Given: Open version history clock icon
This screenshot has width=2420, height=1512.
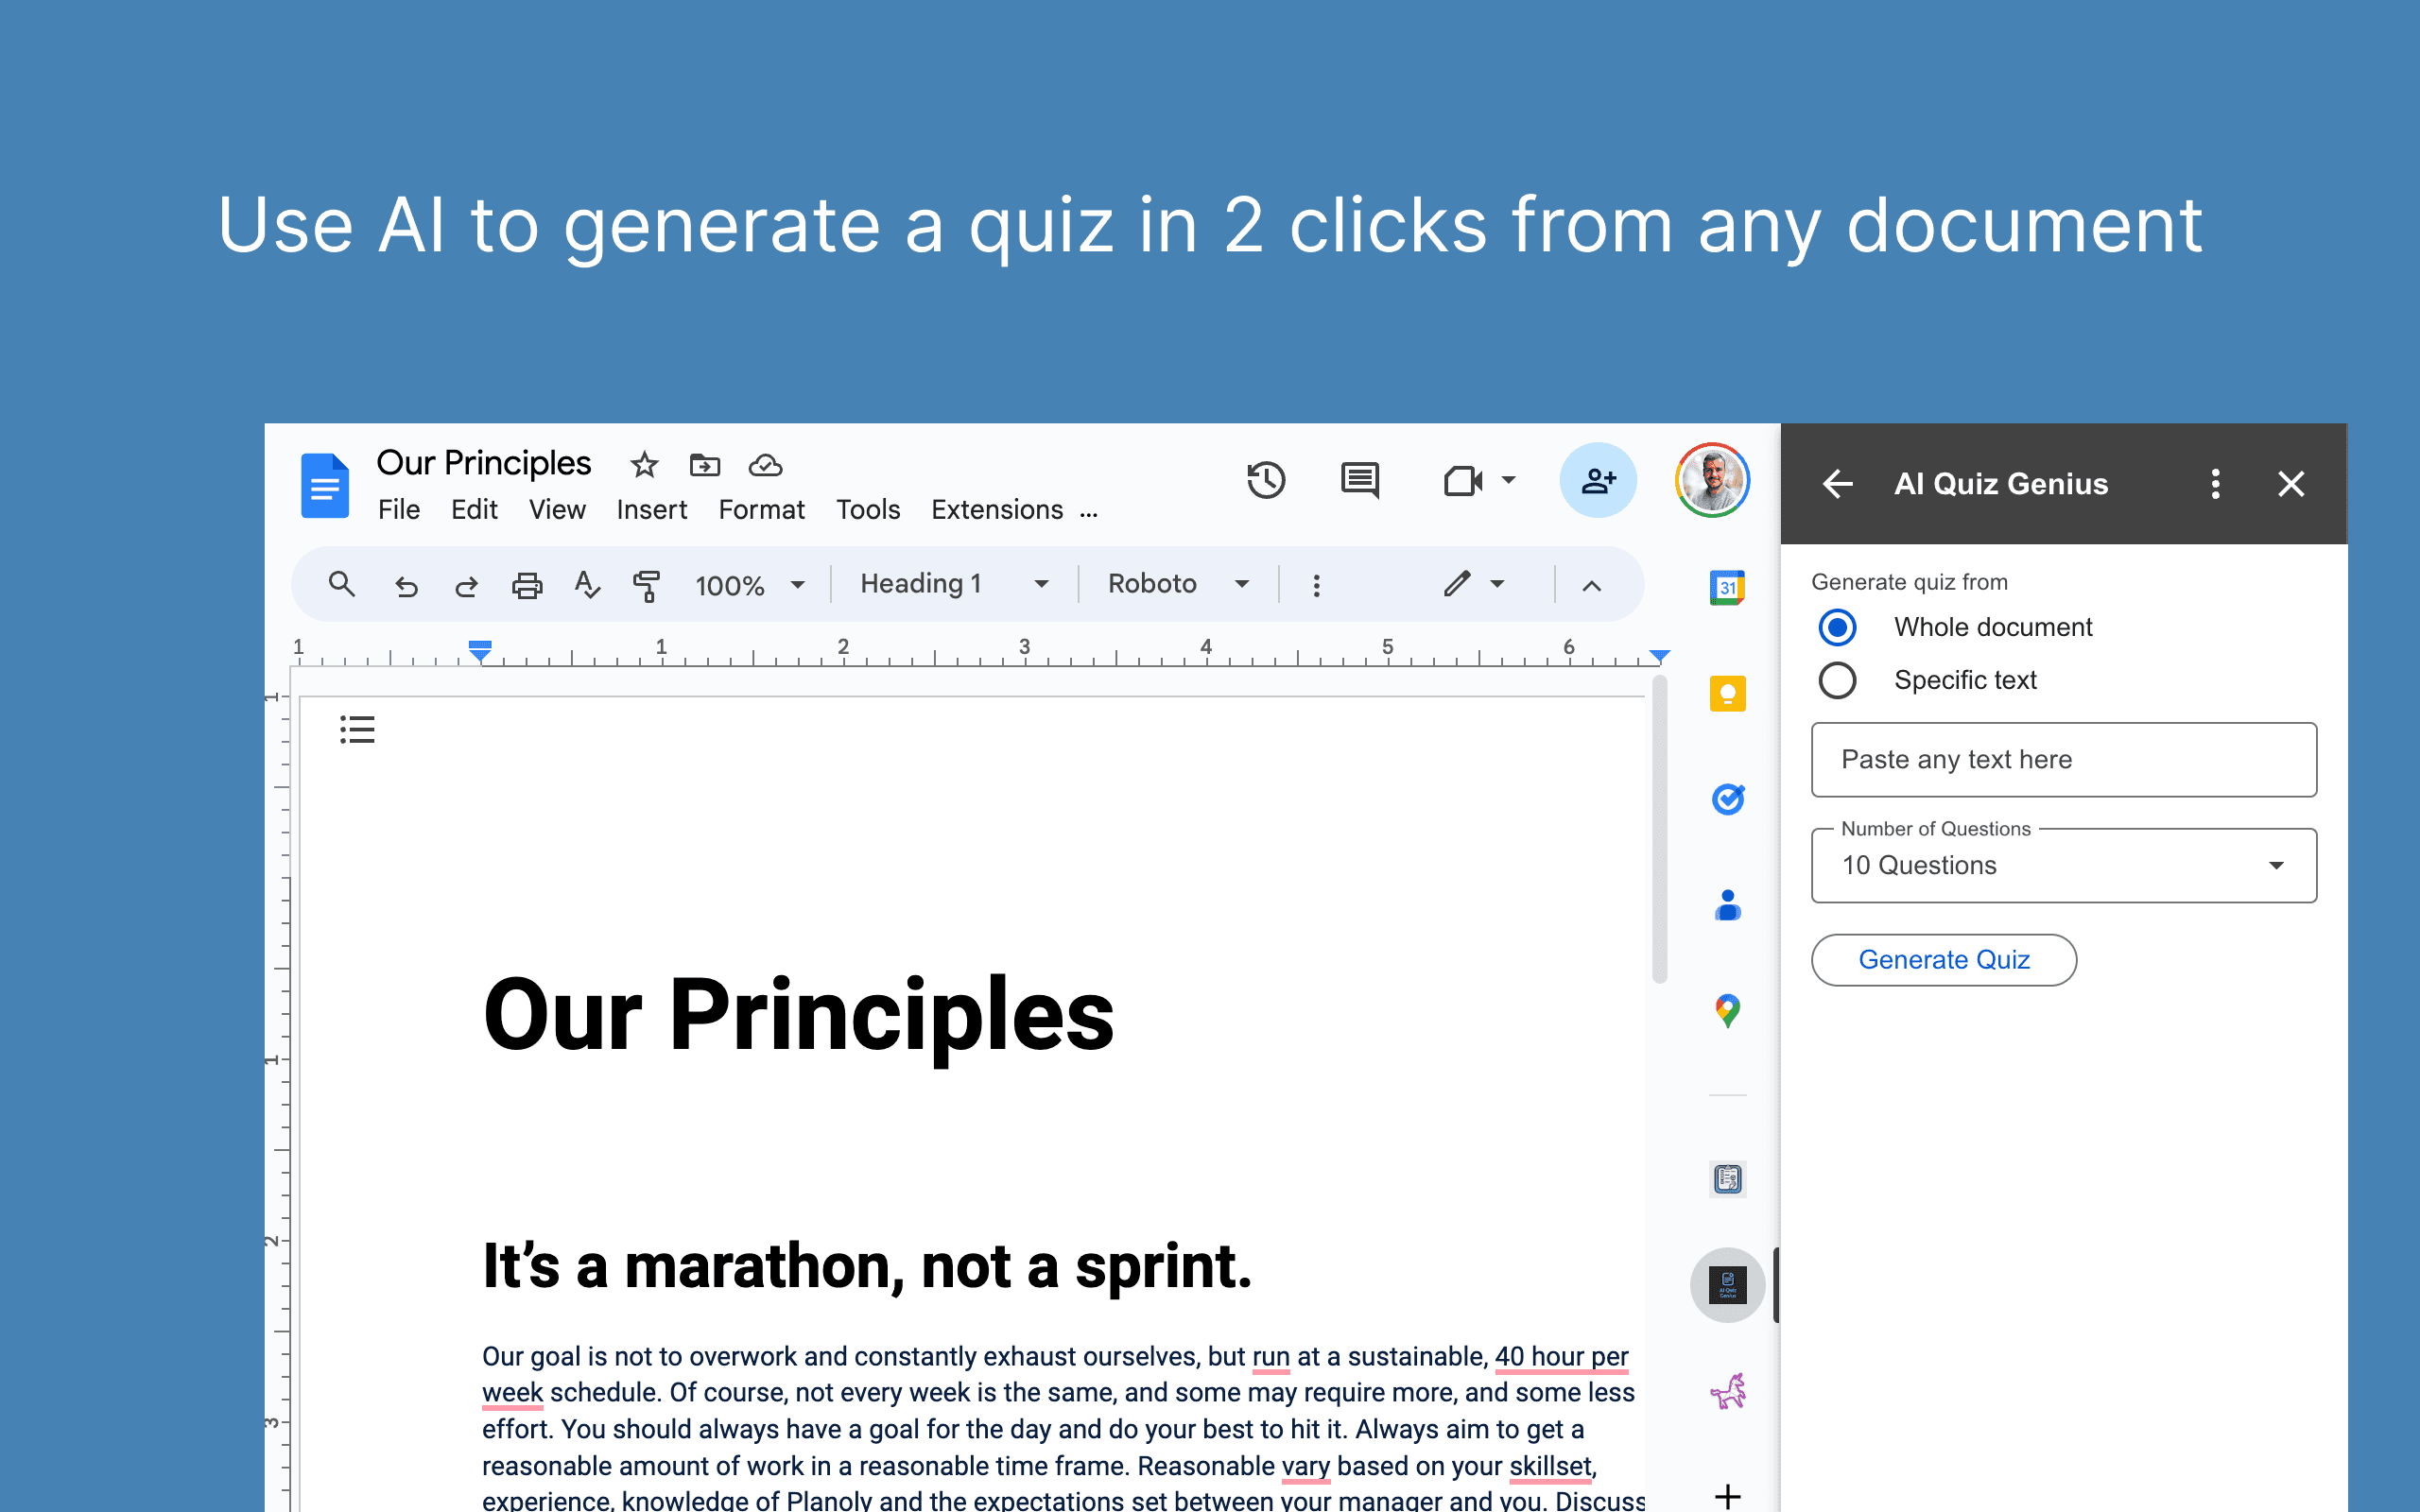Looking at the screenshot, I should coord(1266,480).
